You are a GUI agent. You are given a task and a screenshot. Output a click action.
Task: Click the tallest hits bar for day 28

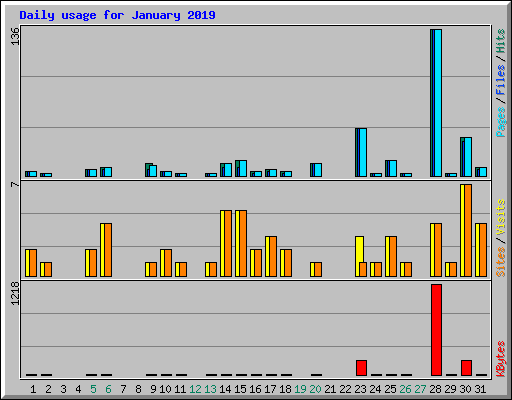436,103
